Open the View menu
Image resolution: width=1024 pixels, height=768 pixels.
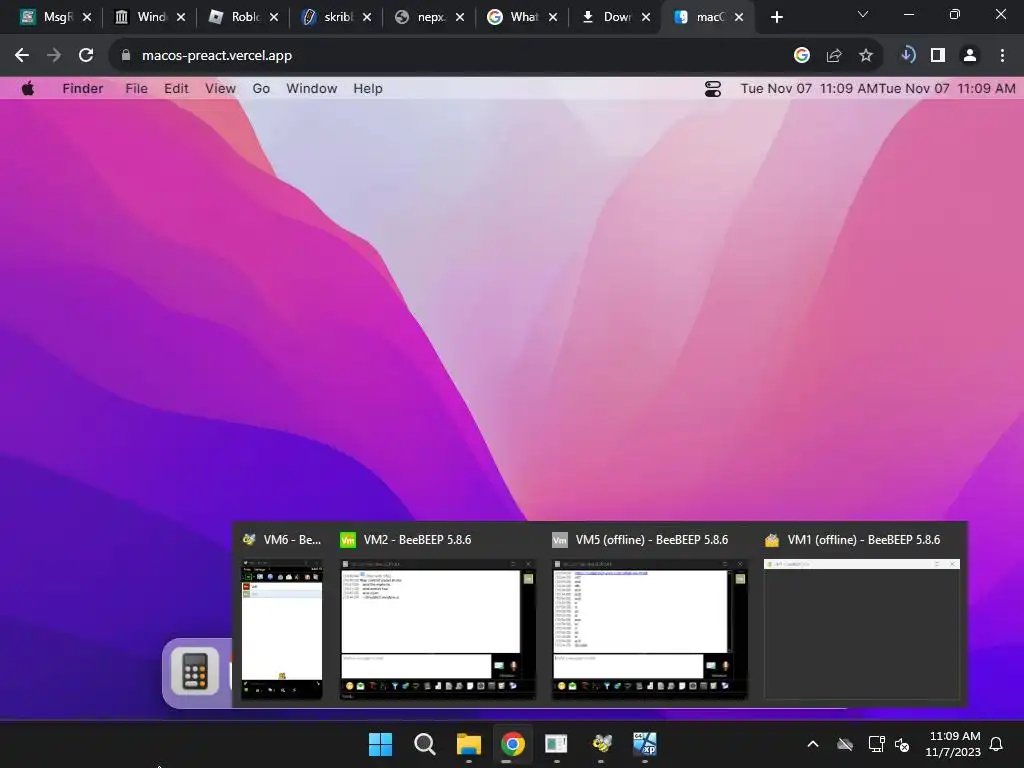pos(220,88)
